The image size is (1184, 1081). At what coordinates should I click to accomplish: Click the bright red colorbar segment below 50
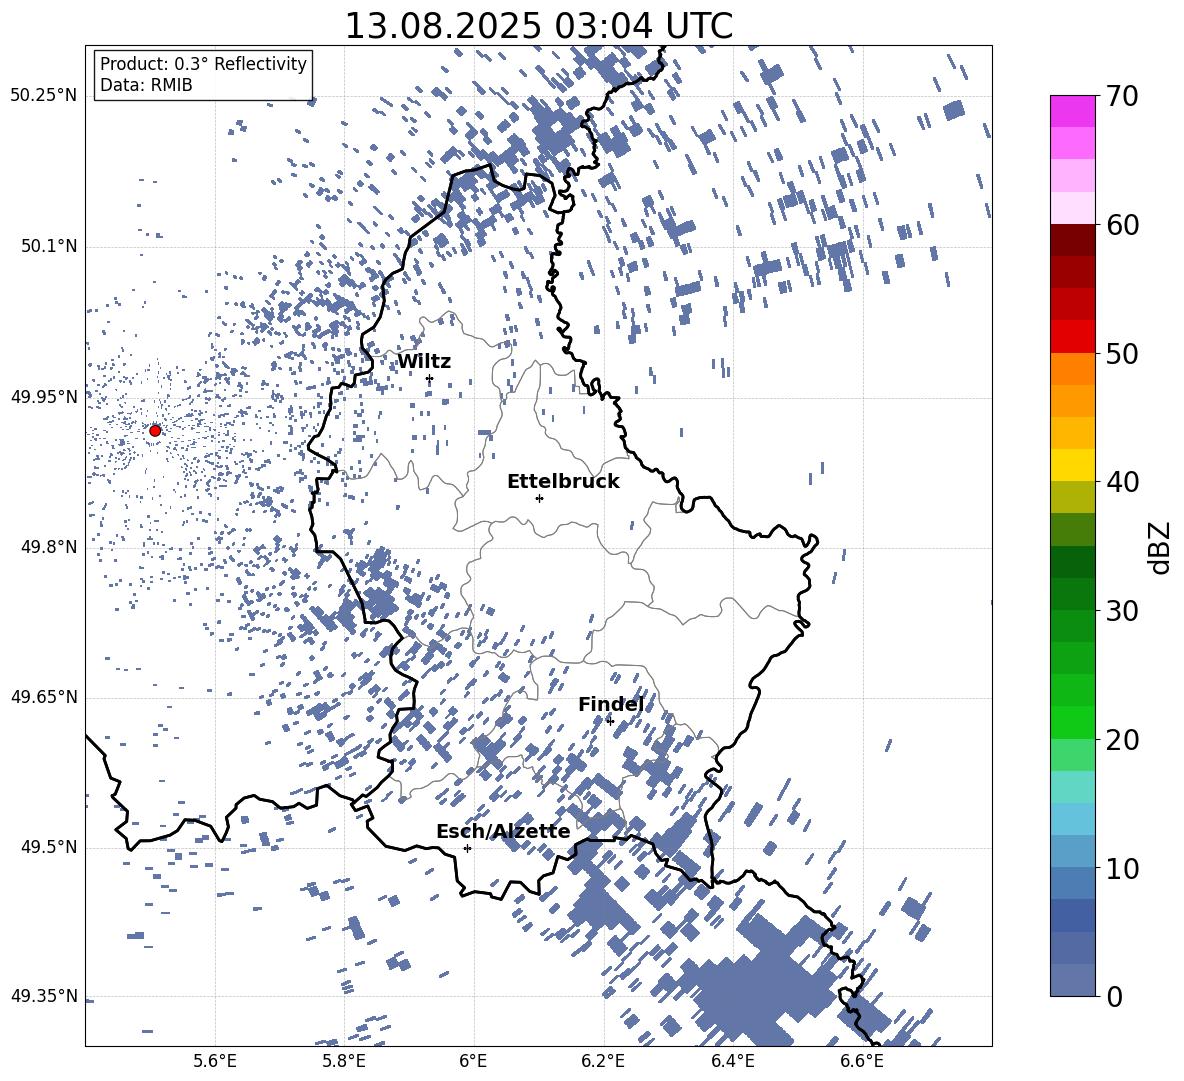pyautogui.click(x=1073, y=337)
